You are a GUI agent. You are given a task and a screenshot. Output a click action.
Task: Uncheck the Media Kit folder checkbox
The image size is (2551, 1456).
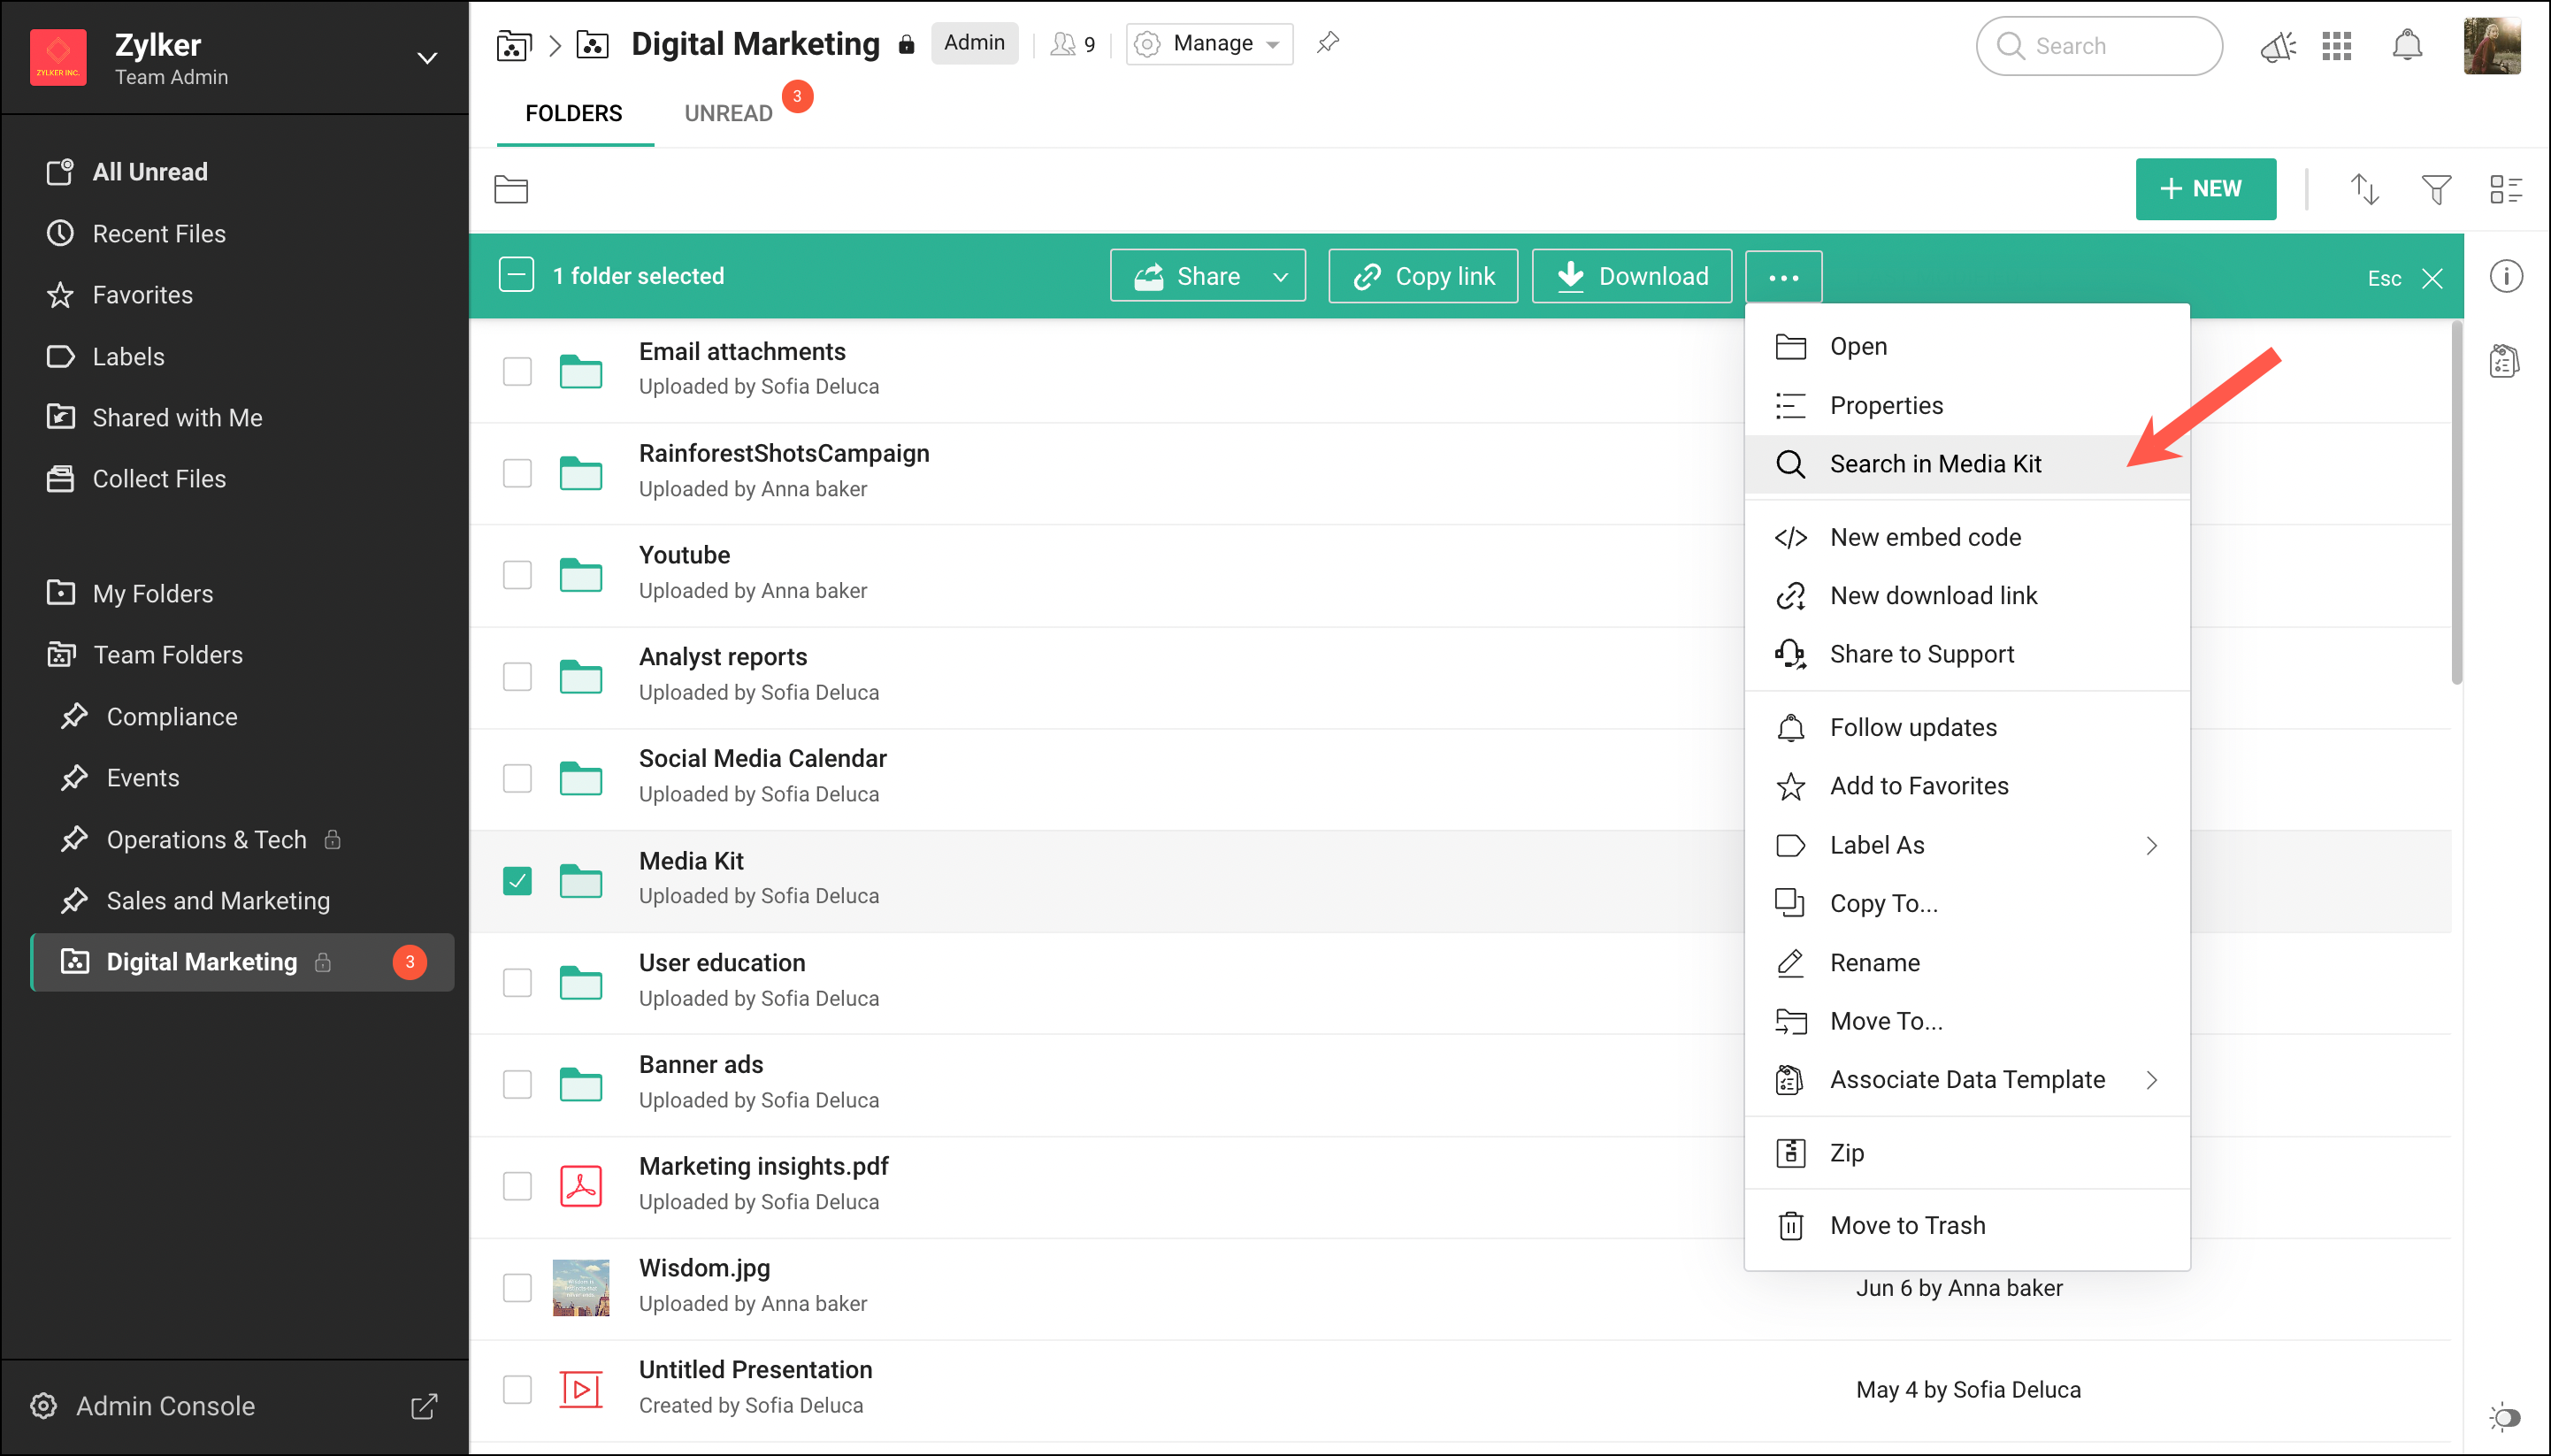517,880
